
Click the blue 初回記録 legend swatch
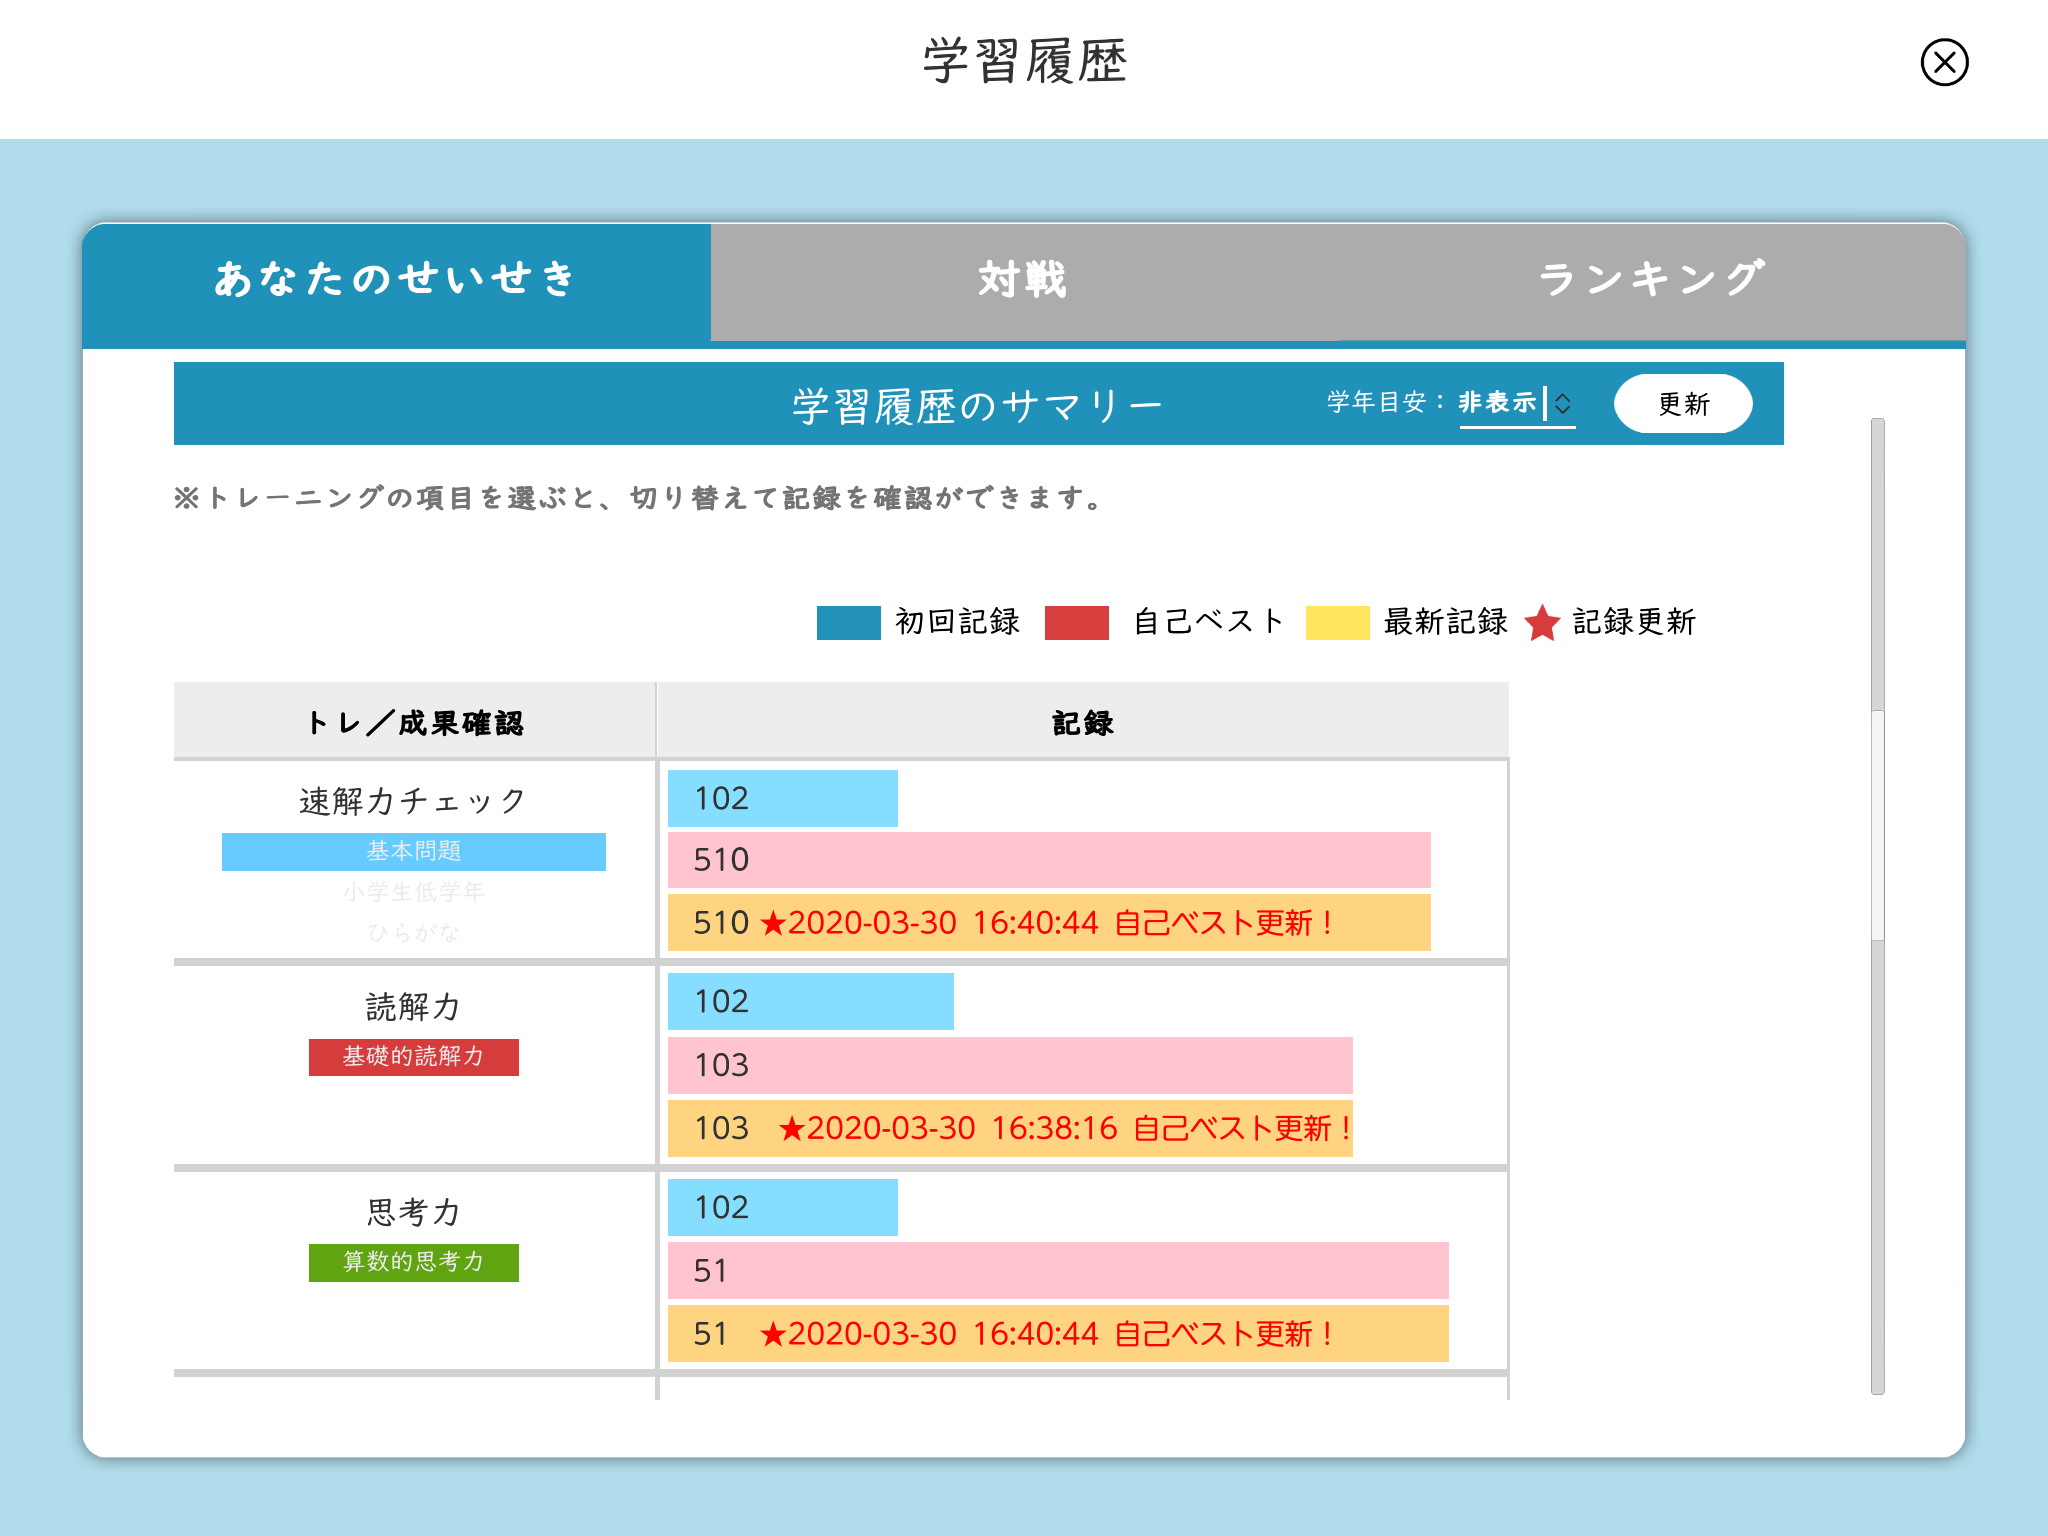[x=848, y=622]
